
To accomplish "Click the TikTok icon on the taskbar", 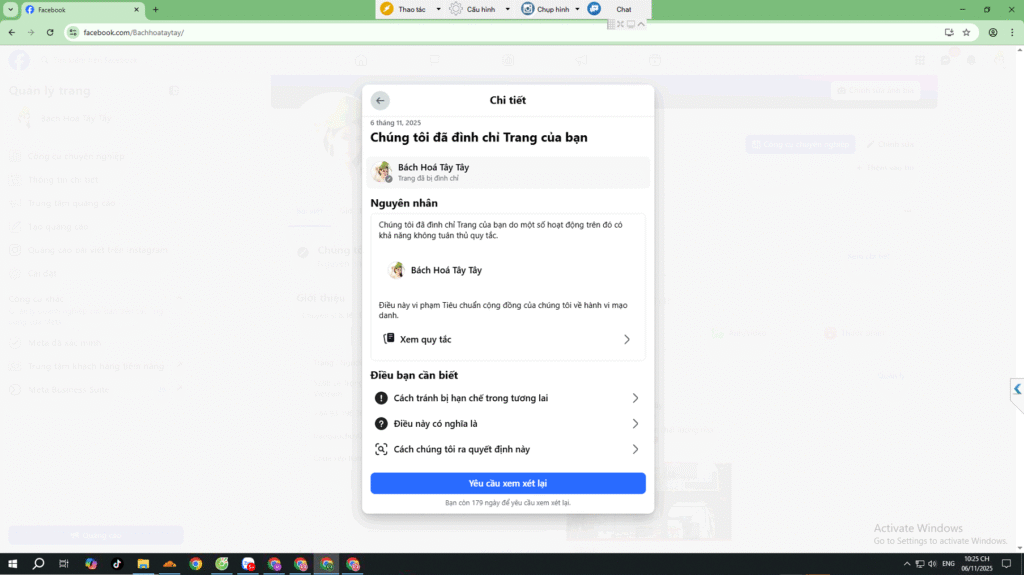I will point(117,564).
